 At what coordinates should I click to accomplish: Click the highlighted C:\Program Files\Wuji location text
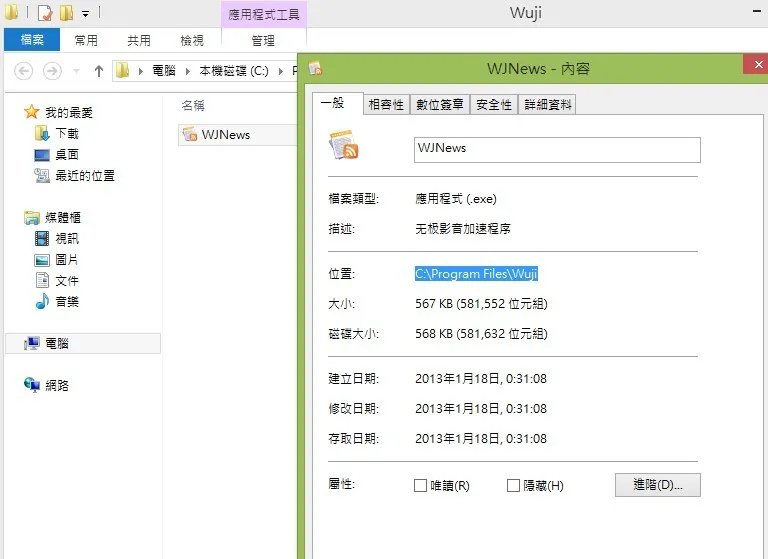476,273
